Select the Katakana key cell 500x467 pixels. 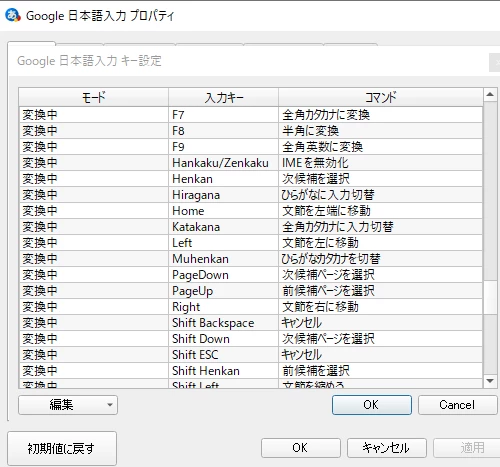click(224, 227)
